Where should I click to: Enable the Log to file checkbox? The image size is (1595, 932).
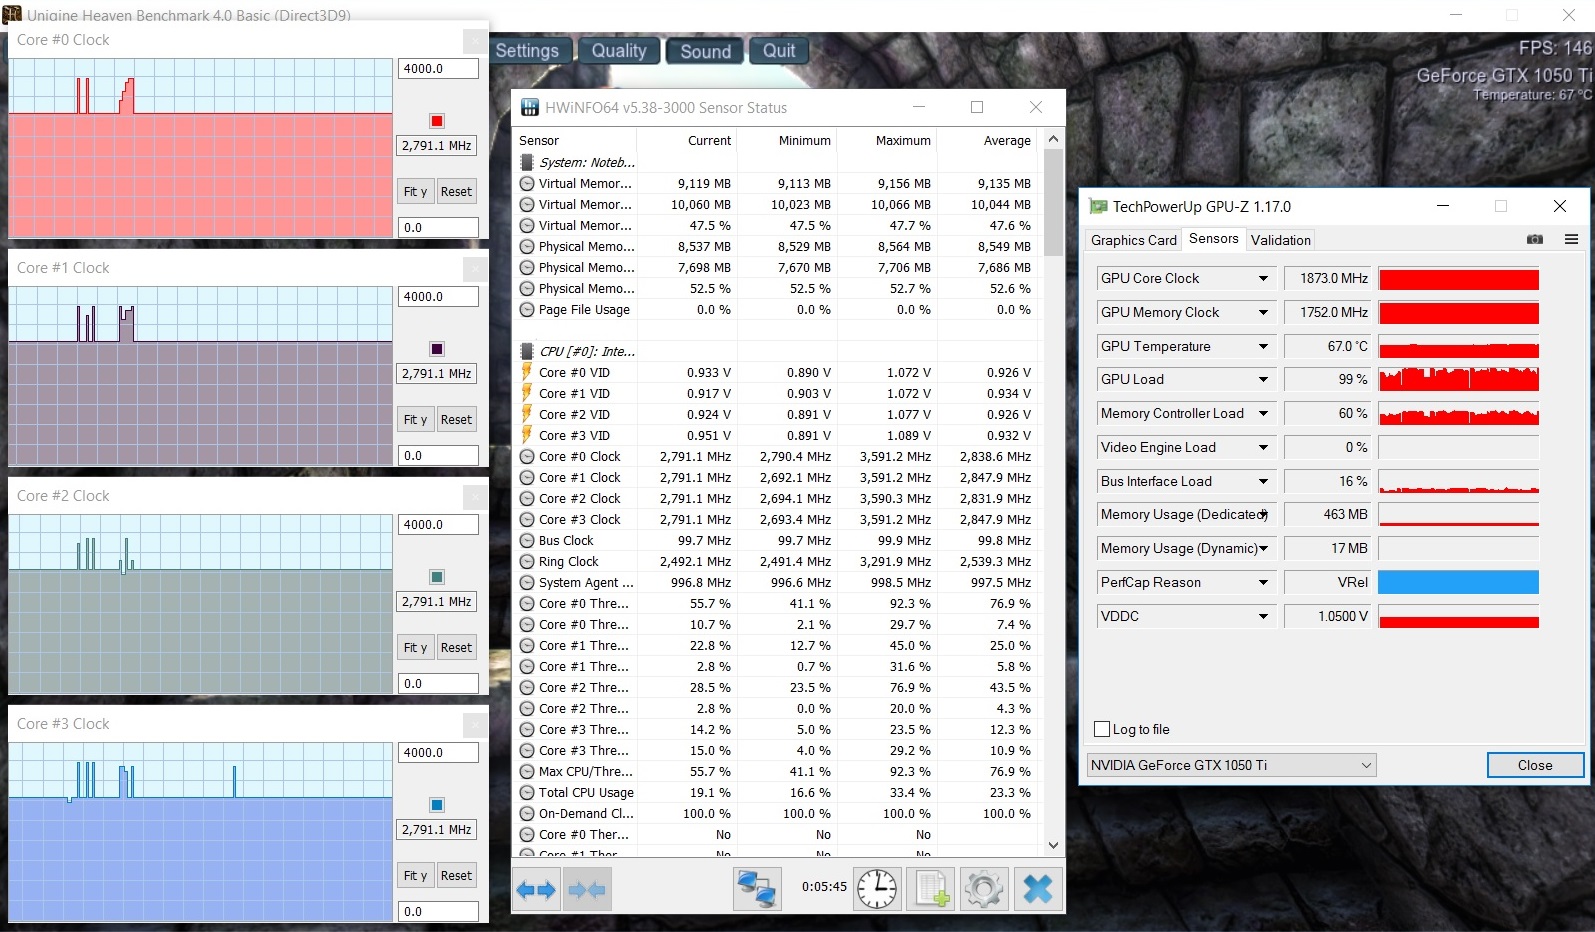pos(1102,729)
